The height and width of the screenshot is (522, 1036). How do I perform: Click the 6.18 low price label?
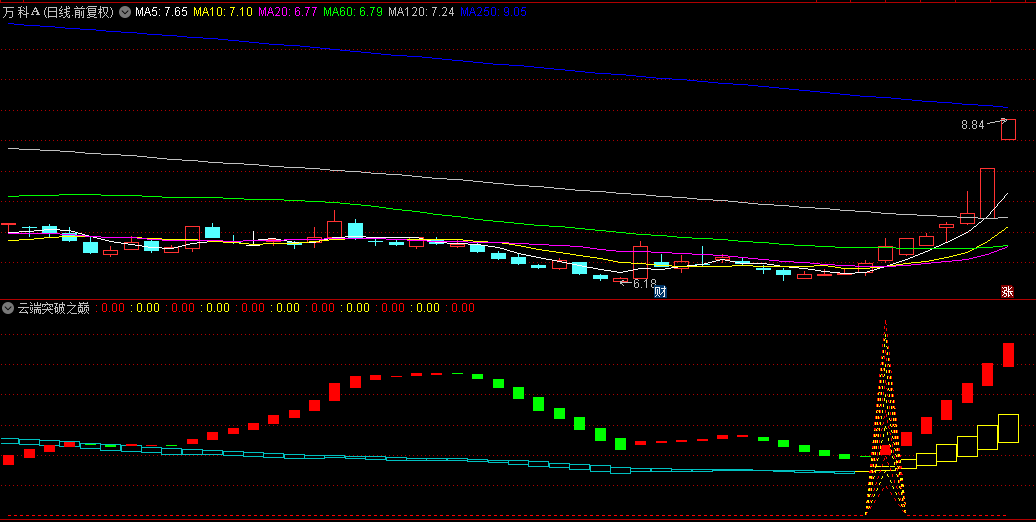click(645, 283)
